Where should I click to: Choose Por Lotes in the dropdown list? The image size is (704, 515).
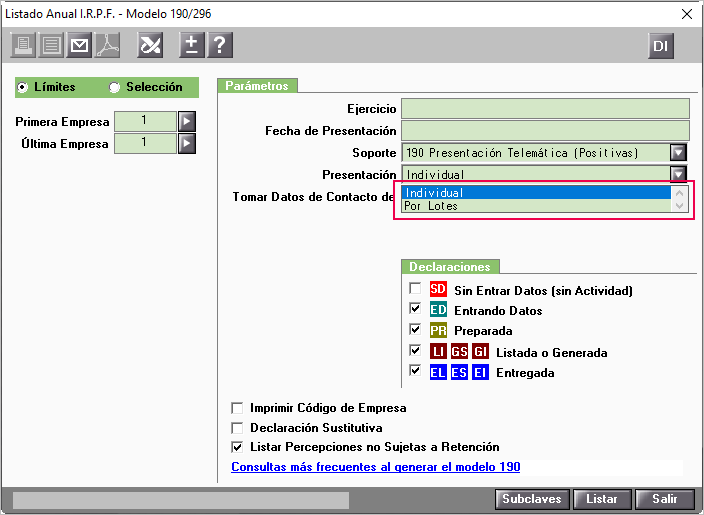[x=537, y=206]
